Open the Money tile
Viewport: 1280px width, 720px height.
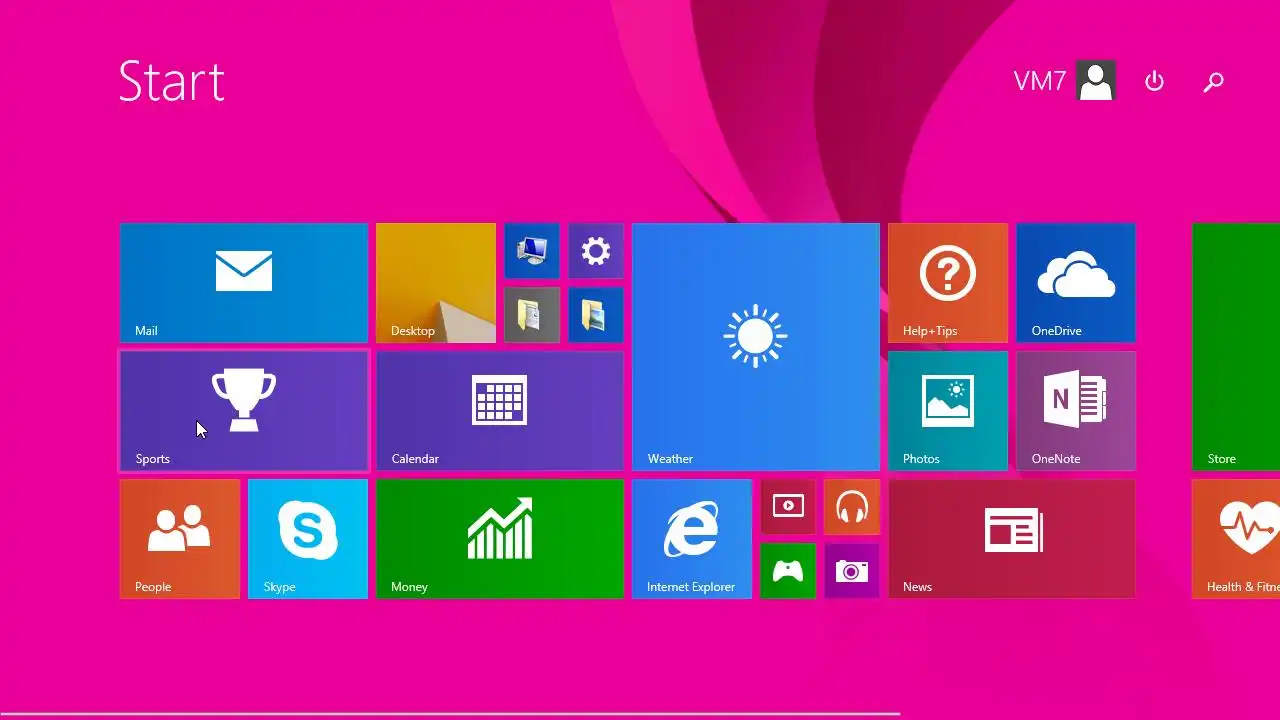pyautogui.click(x=500, y=539)
